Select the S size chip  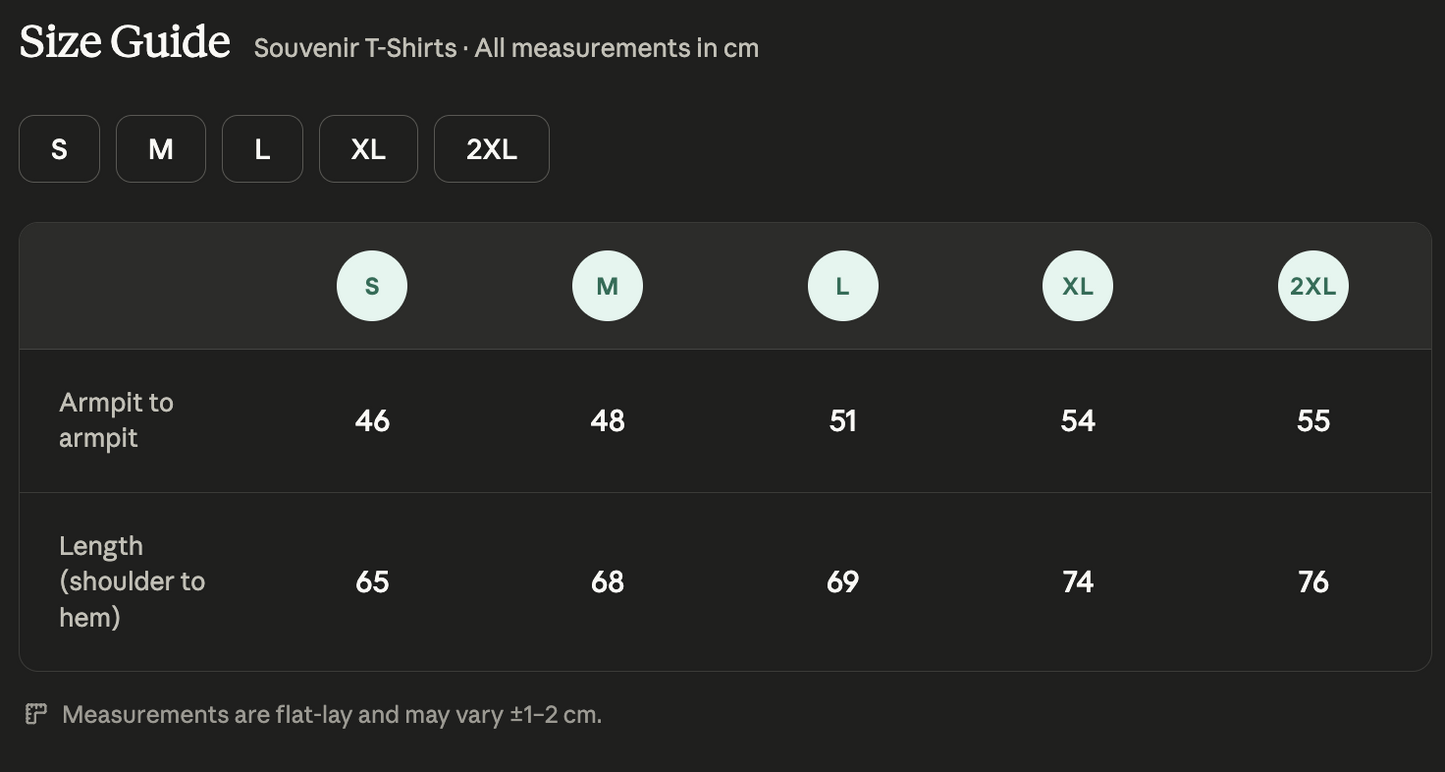click(59, 149)
